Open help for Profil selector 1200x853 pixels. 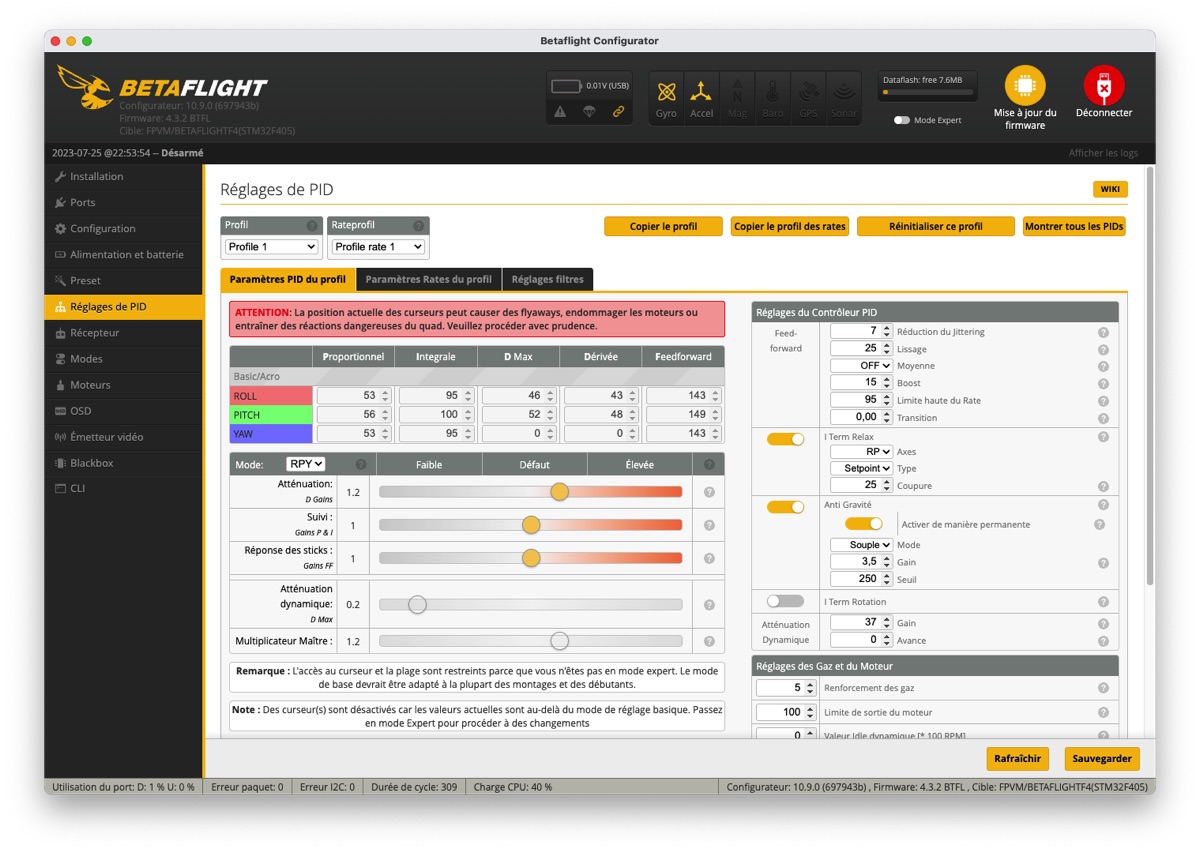312,226
